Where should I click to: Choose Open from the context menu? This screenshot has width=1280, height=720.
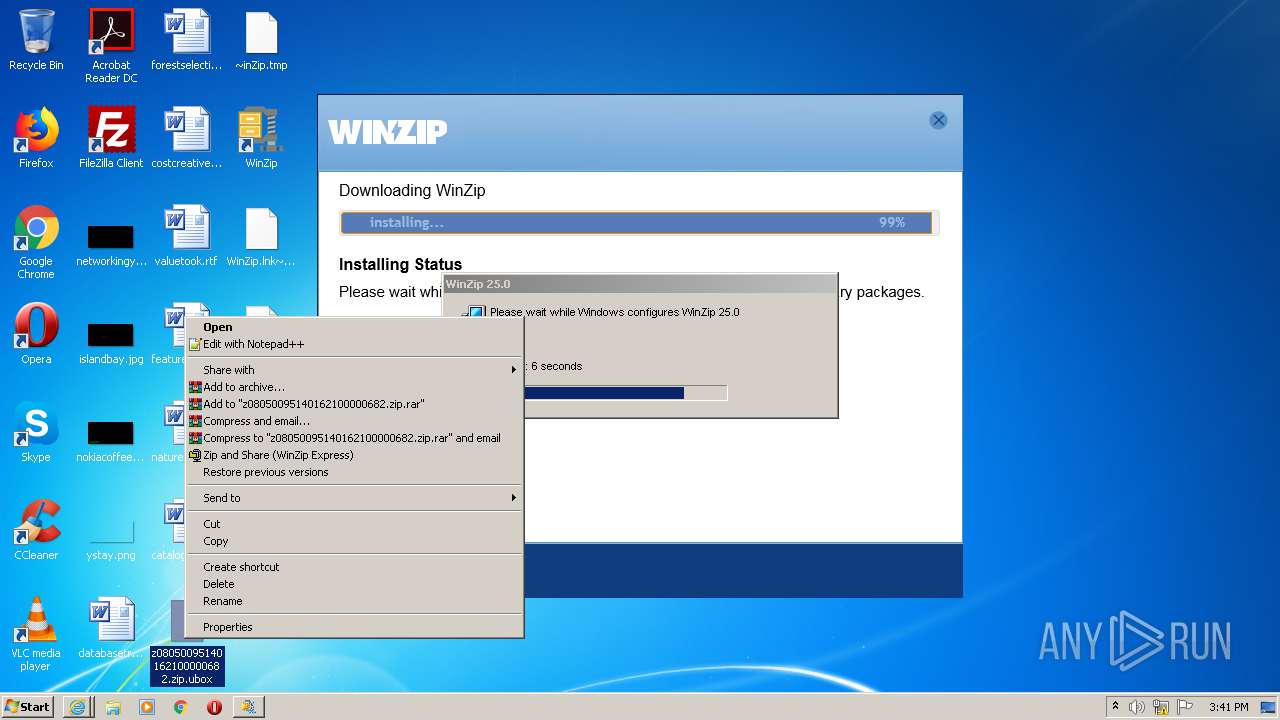354,327
